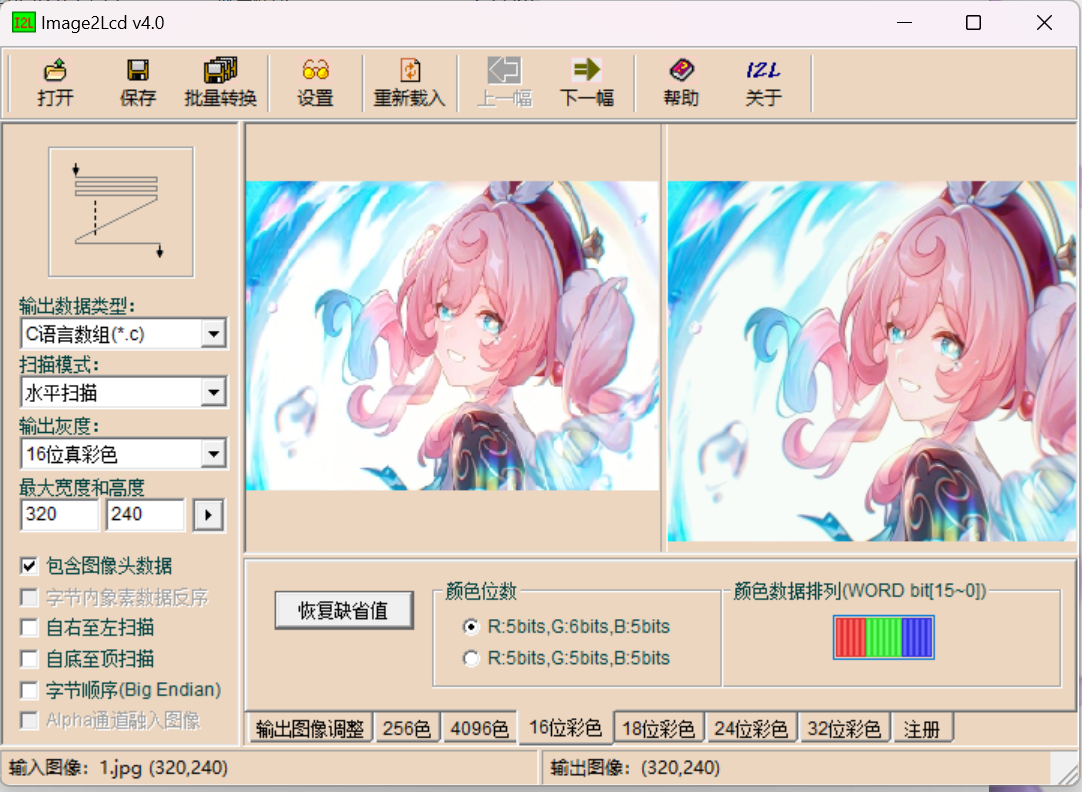Viewport: 1082px width, 792px height.
Task: Click the 打开 (Open) toolbar icon
Action: (x=55, y=82)
